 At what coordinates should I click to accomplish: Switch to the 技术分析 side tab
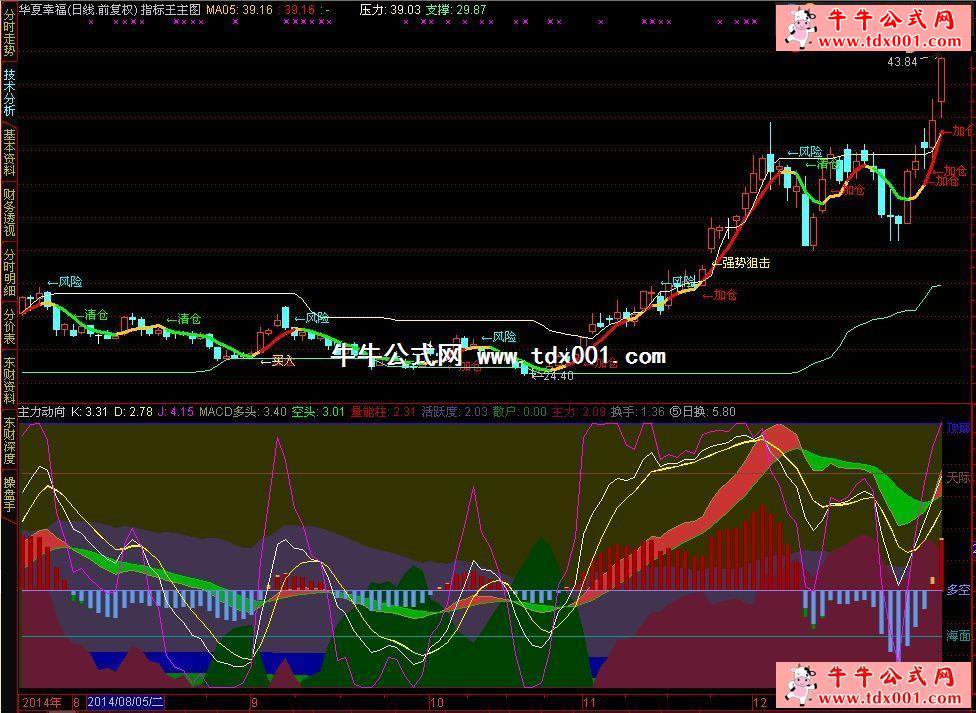coord(9,93)
